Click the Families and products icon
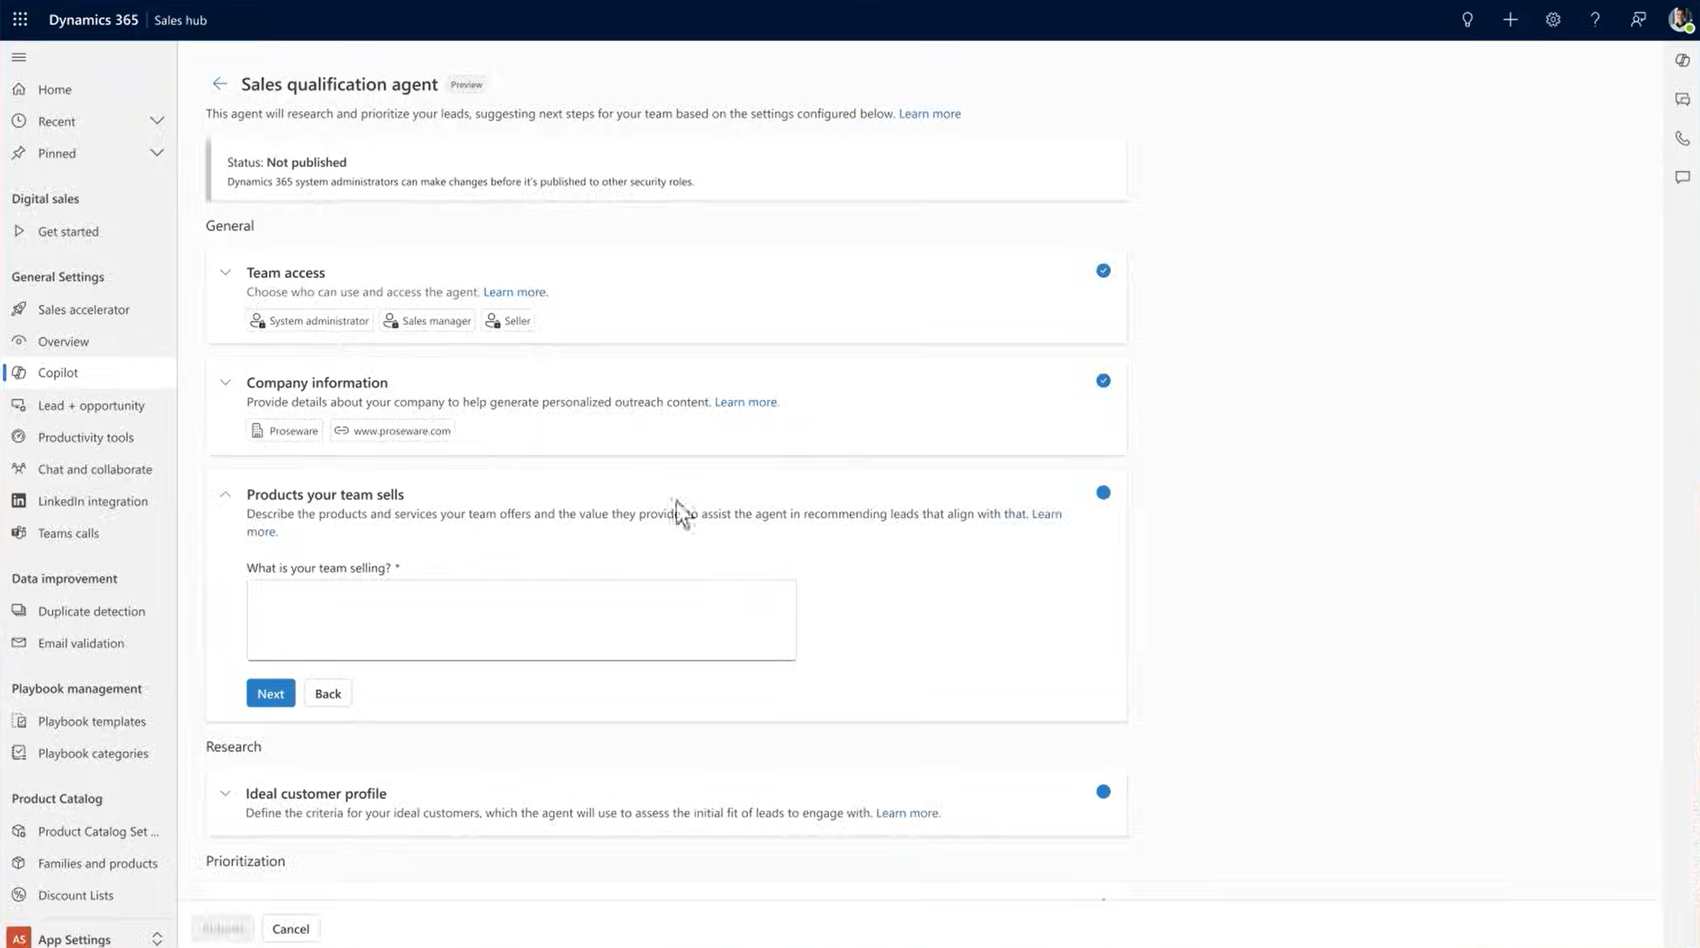The width and height of the screenshot is (1700, 948). point(19,863)
